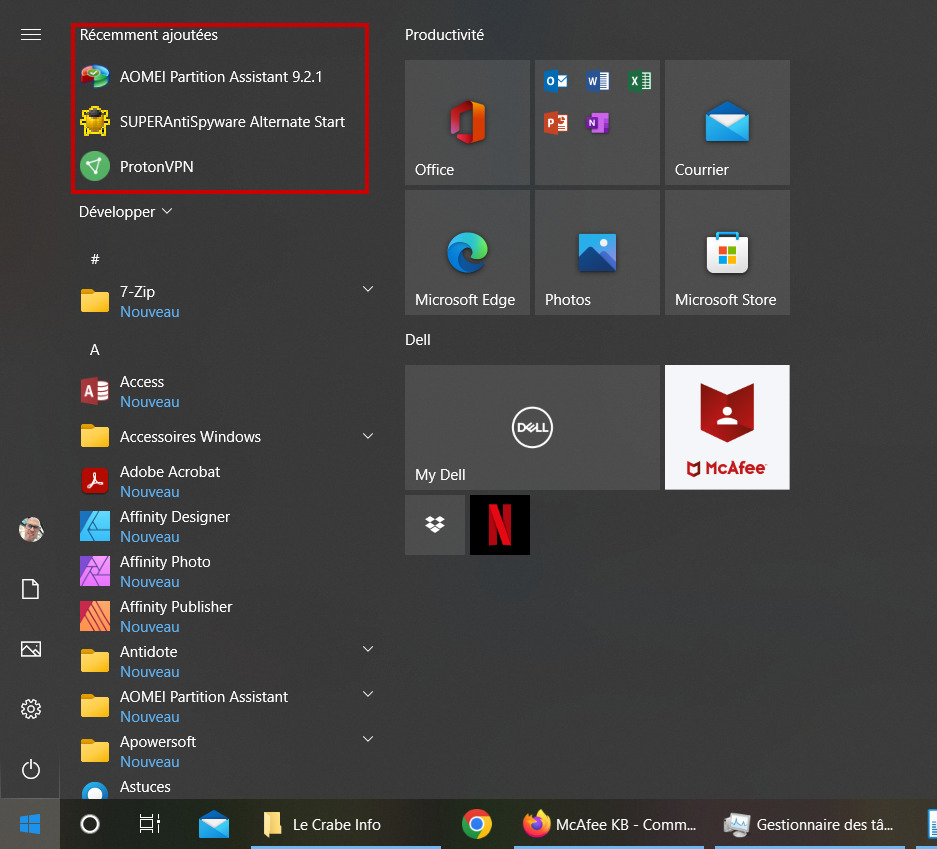Open the Microsoft Store tile
This screenshot has height=849, width=937.
[x=727, y=252]
